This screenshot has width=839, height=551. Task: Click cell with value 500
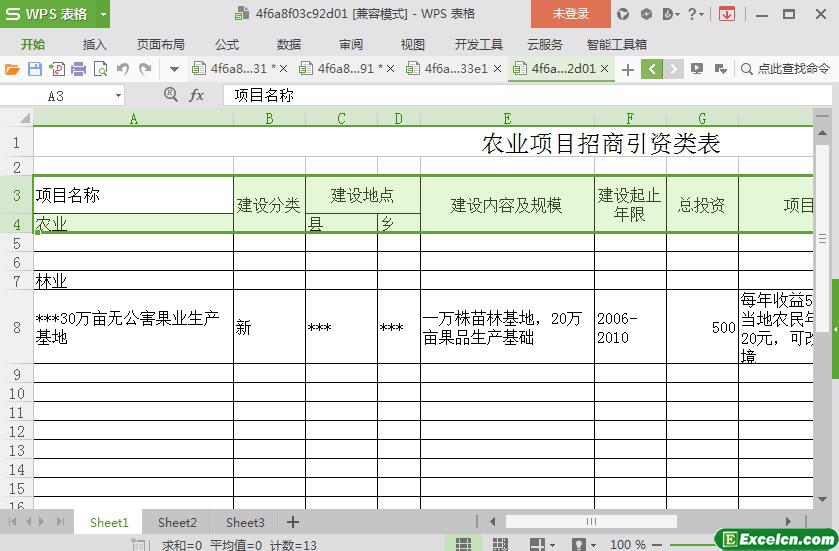[x=702, y=327]
